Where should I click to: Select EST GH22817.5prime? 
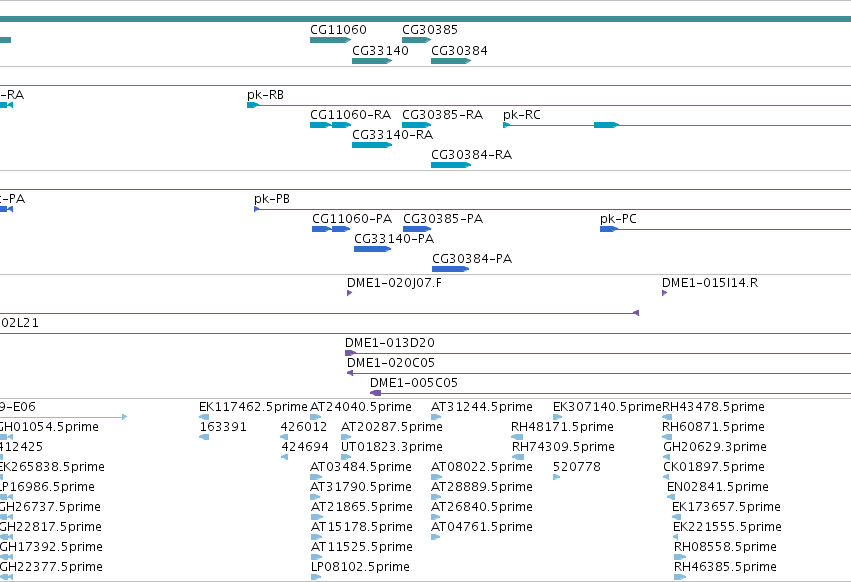tap(6, 538)
